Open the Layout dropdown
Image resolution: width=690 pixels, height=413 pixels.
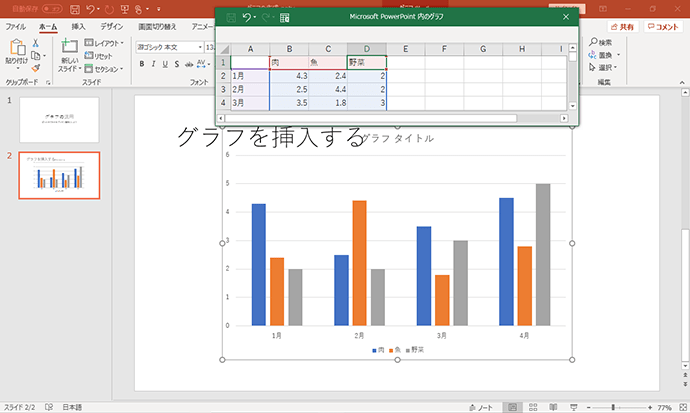pyautogui.click(x=104, y=43)
